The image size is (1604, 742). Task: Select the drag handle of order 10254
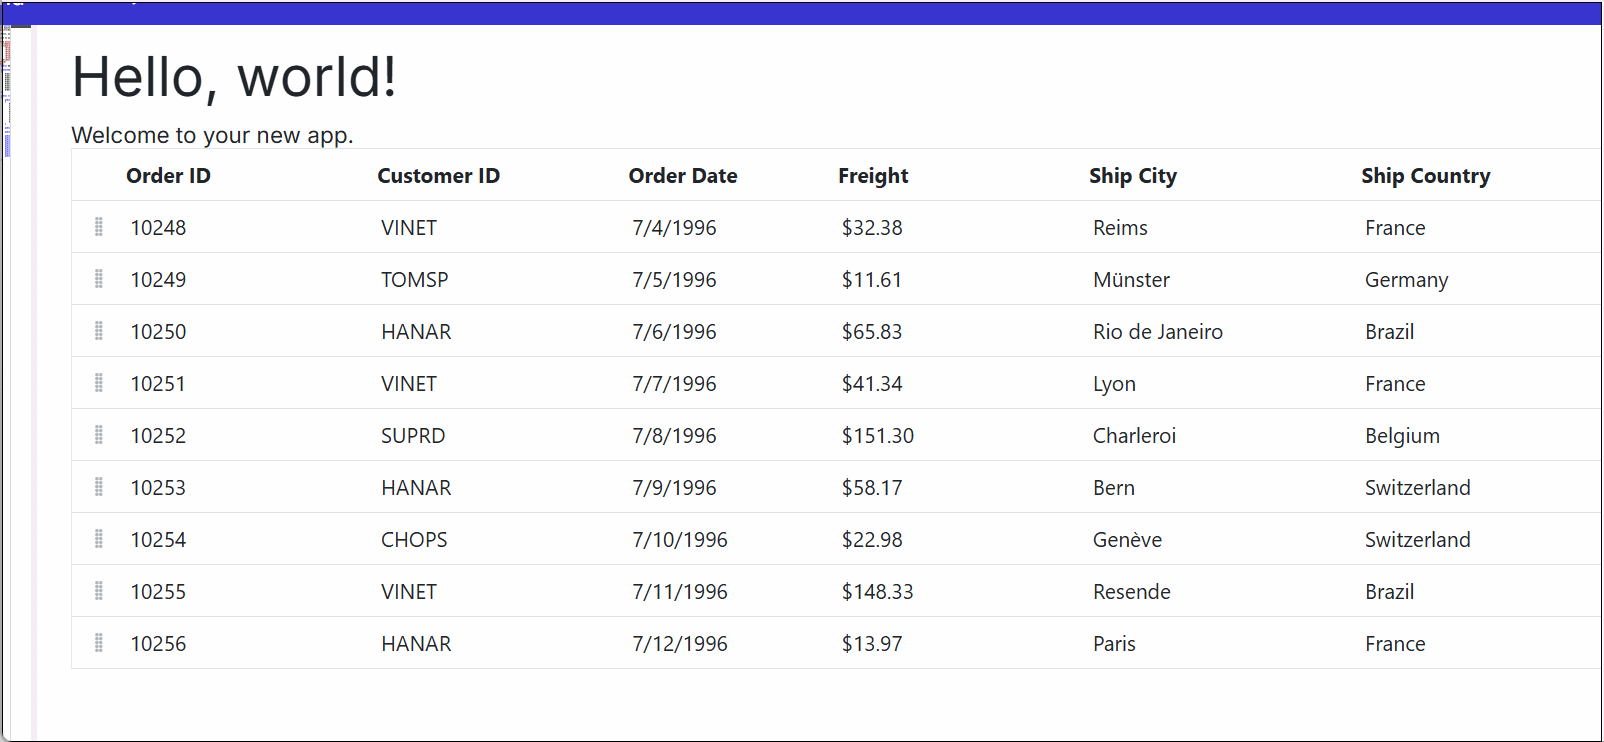pos(99,539)
